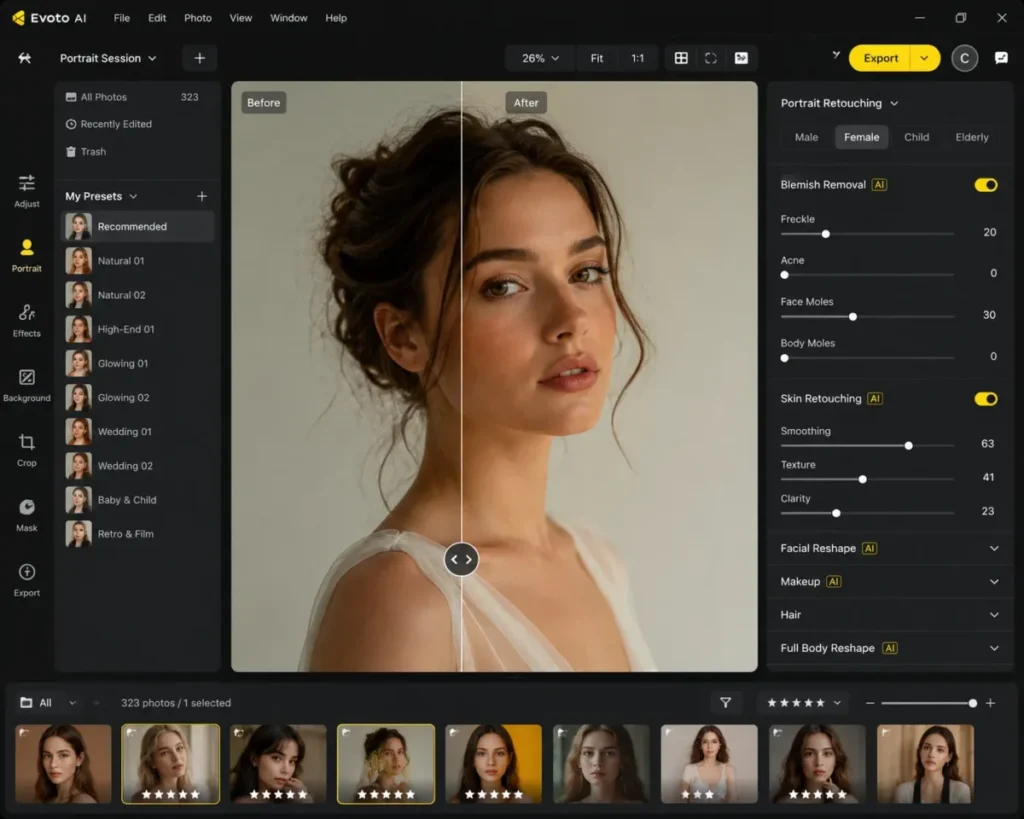Apply the Recommended preset
The height and width of the screenshot is (819, 1024).
138,227
